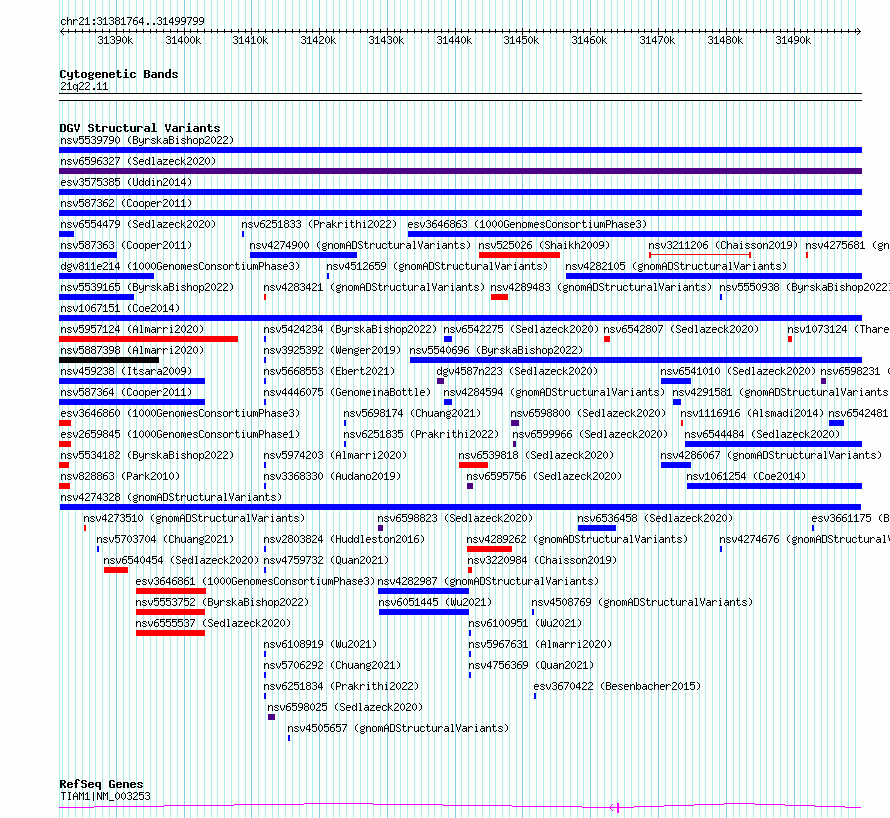Click the 31490k ruler position label

(793, 40)
